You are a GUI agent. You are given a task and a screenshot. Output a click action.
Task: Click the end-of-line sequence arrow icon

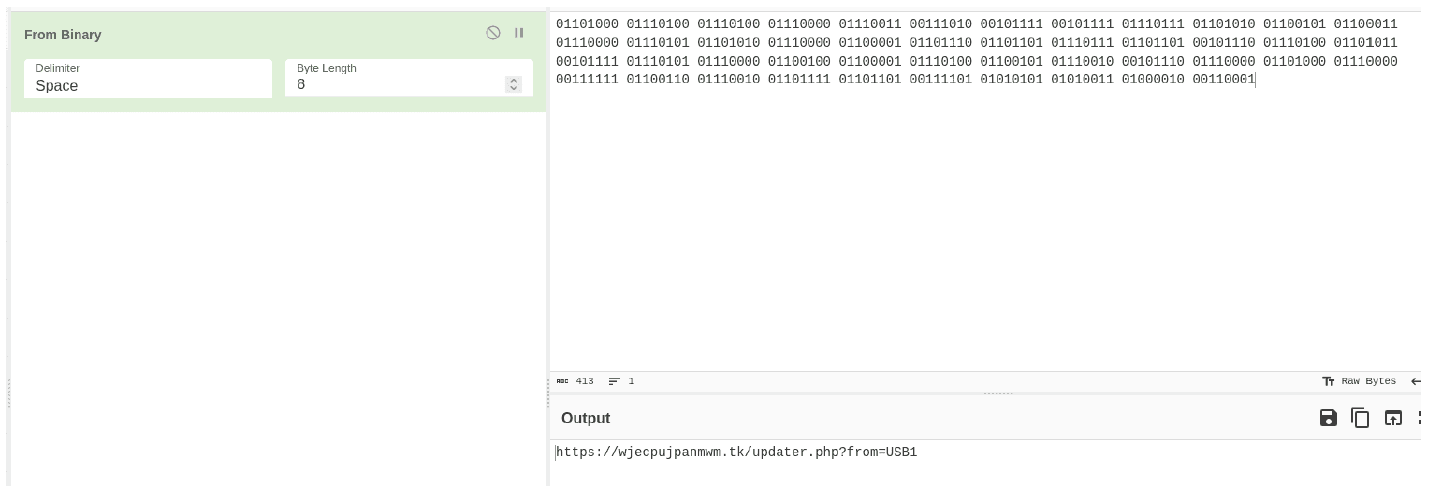(1415, 381)
